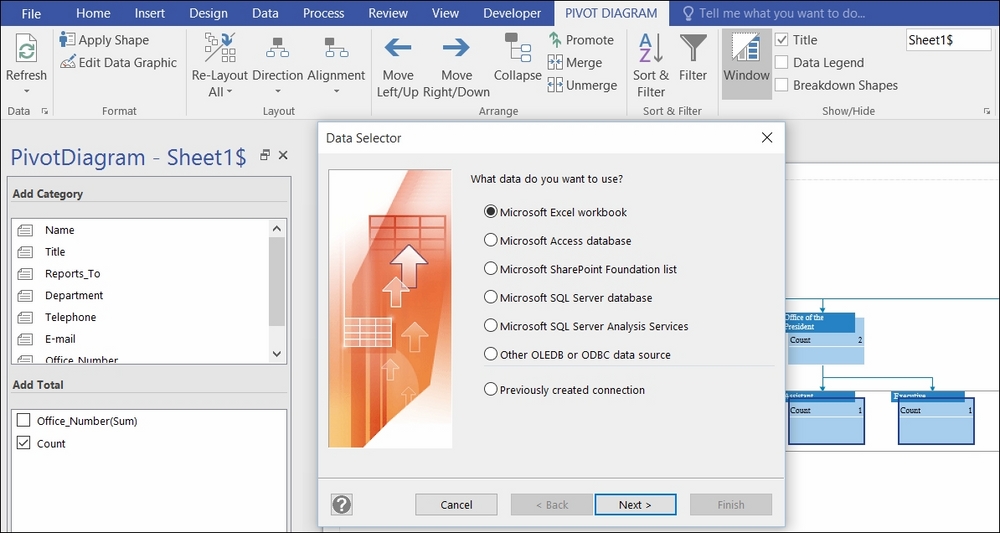Close the PivotDiagram pane
Viewport: 1000px width, 533px height.
click(x=283, y=155)
